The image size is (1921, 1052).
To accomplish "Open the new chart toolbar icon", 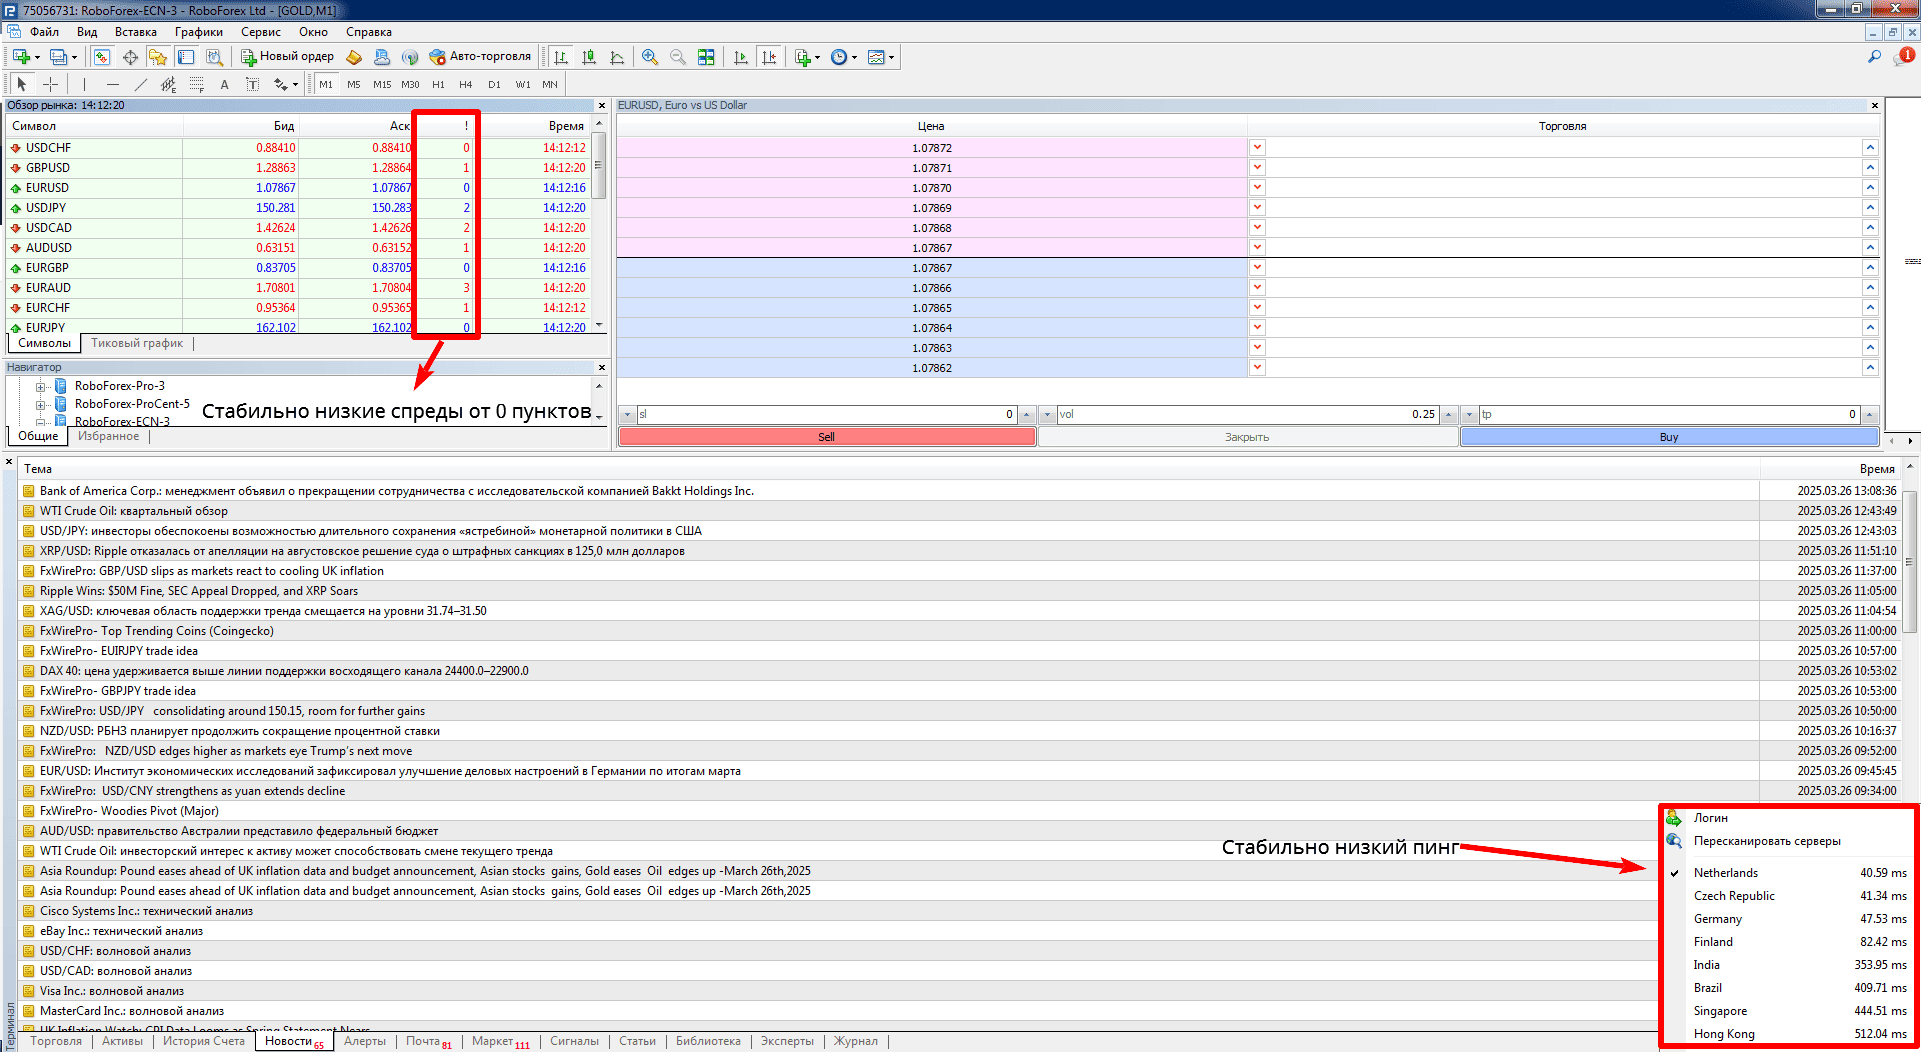I will (21, 57).
